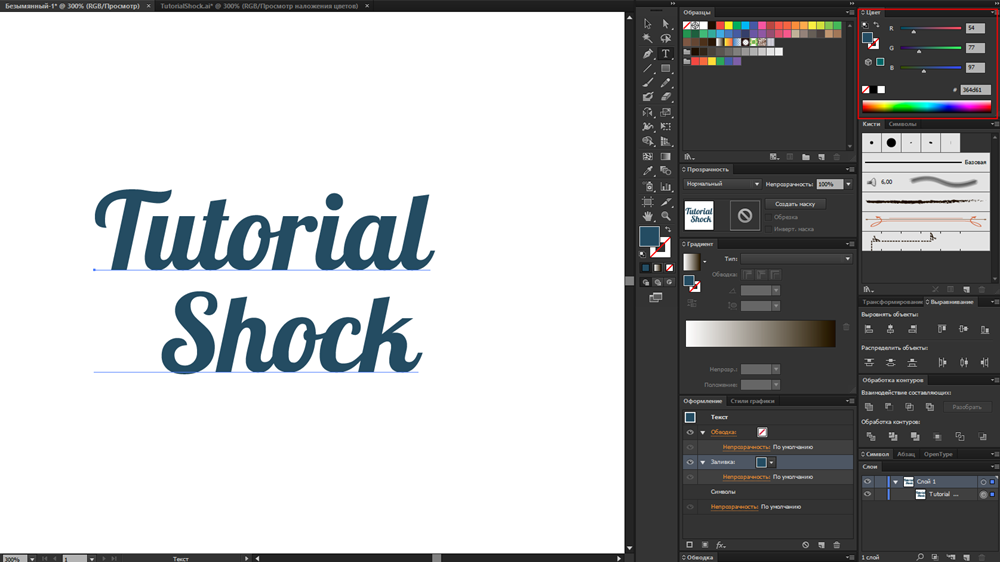Select the Line Segment tool

click(x=647, y=68)
